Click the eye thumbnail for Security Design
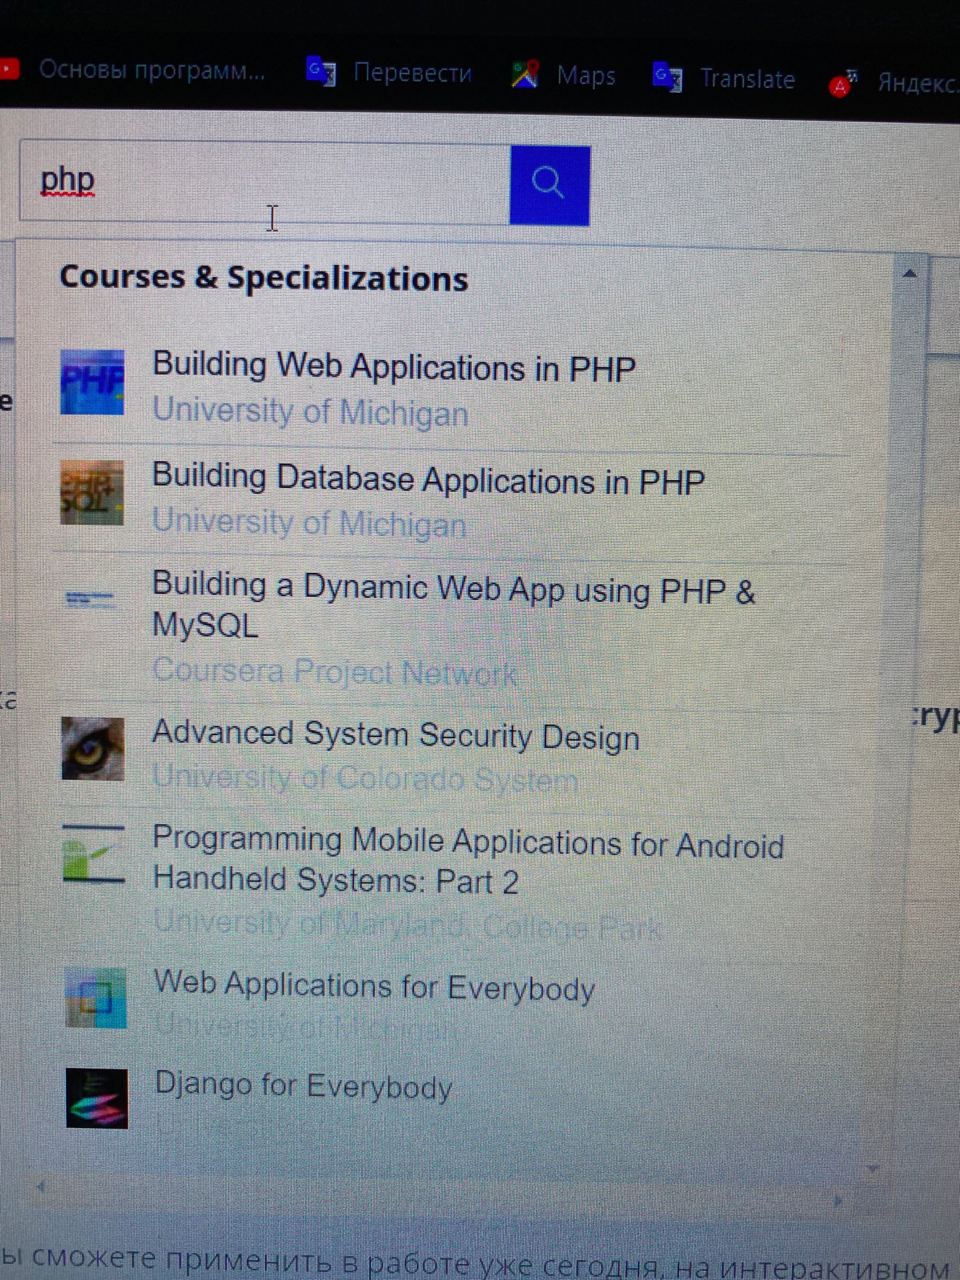 click(93, 748)
